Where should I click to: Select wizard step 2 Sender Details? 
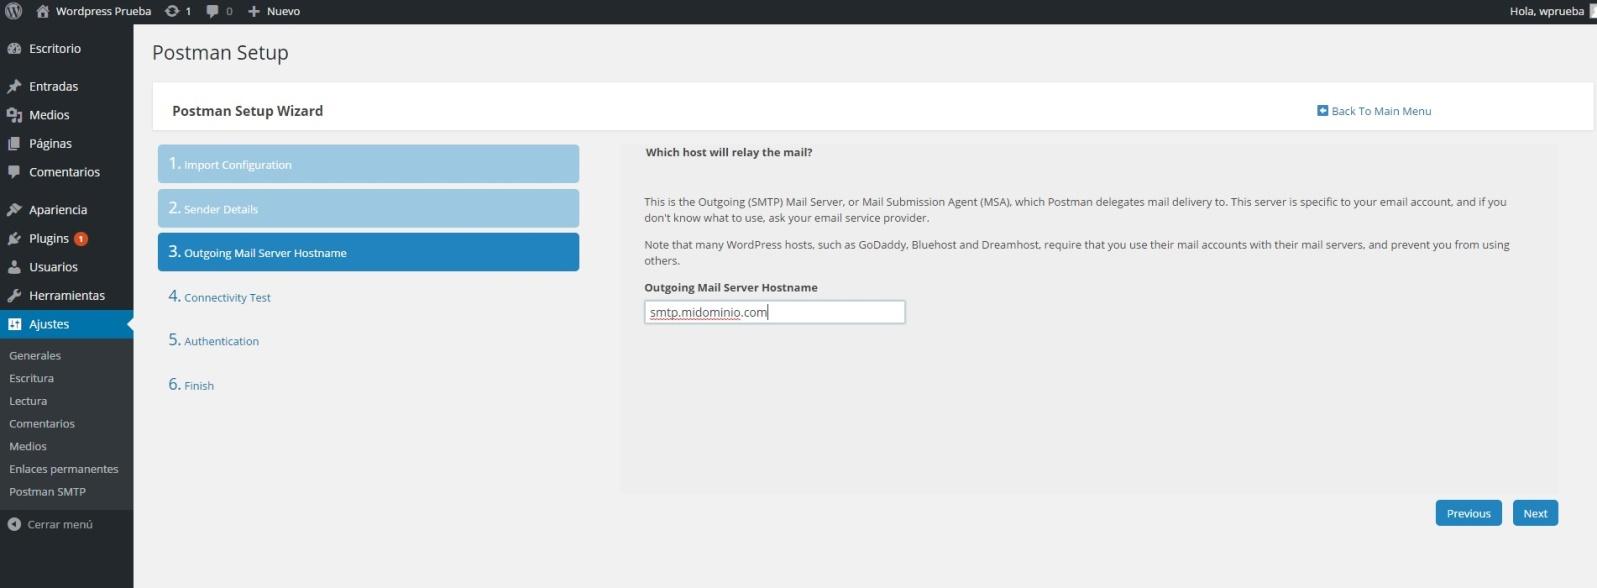pyautogui.click(x=368, y=208)
